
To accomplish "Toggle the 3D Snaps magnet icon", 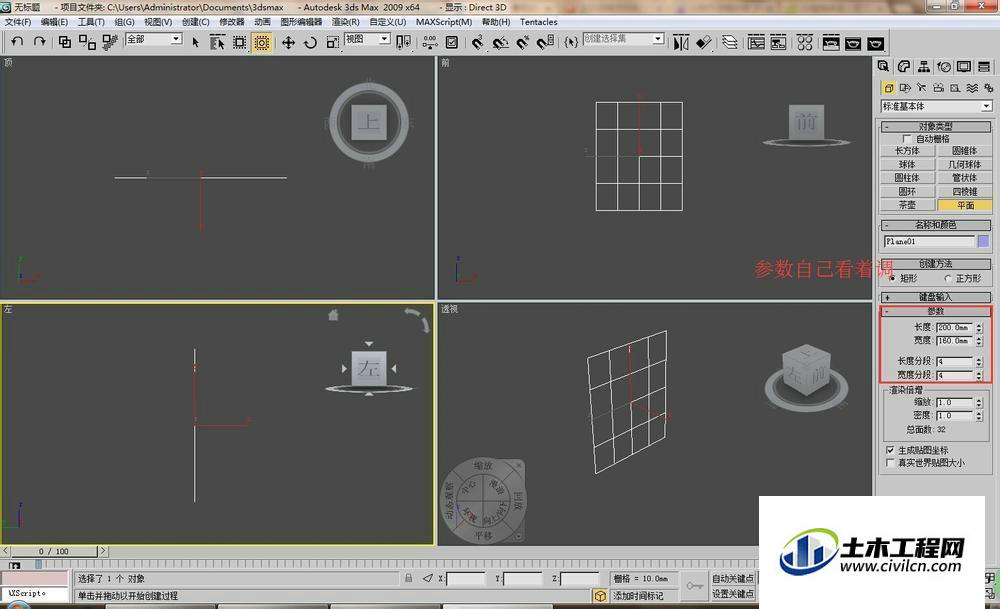I will point(478,43).
